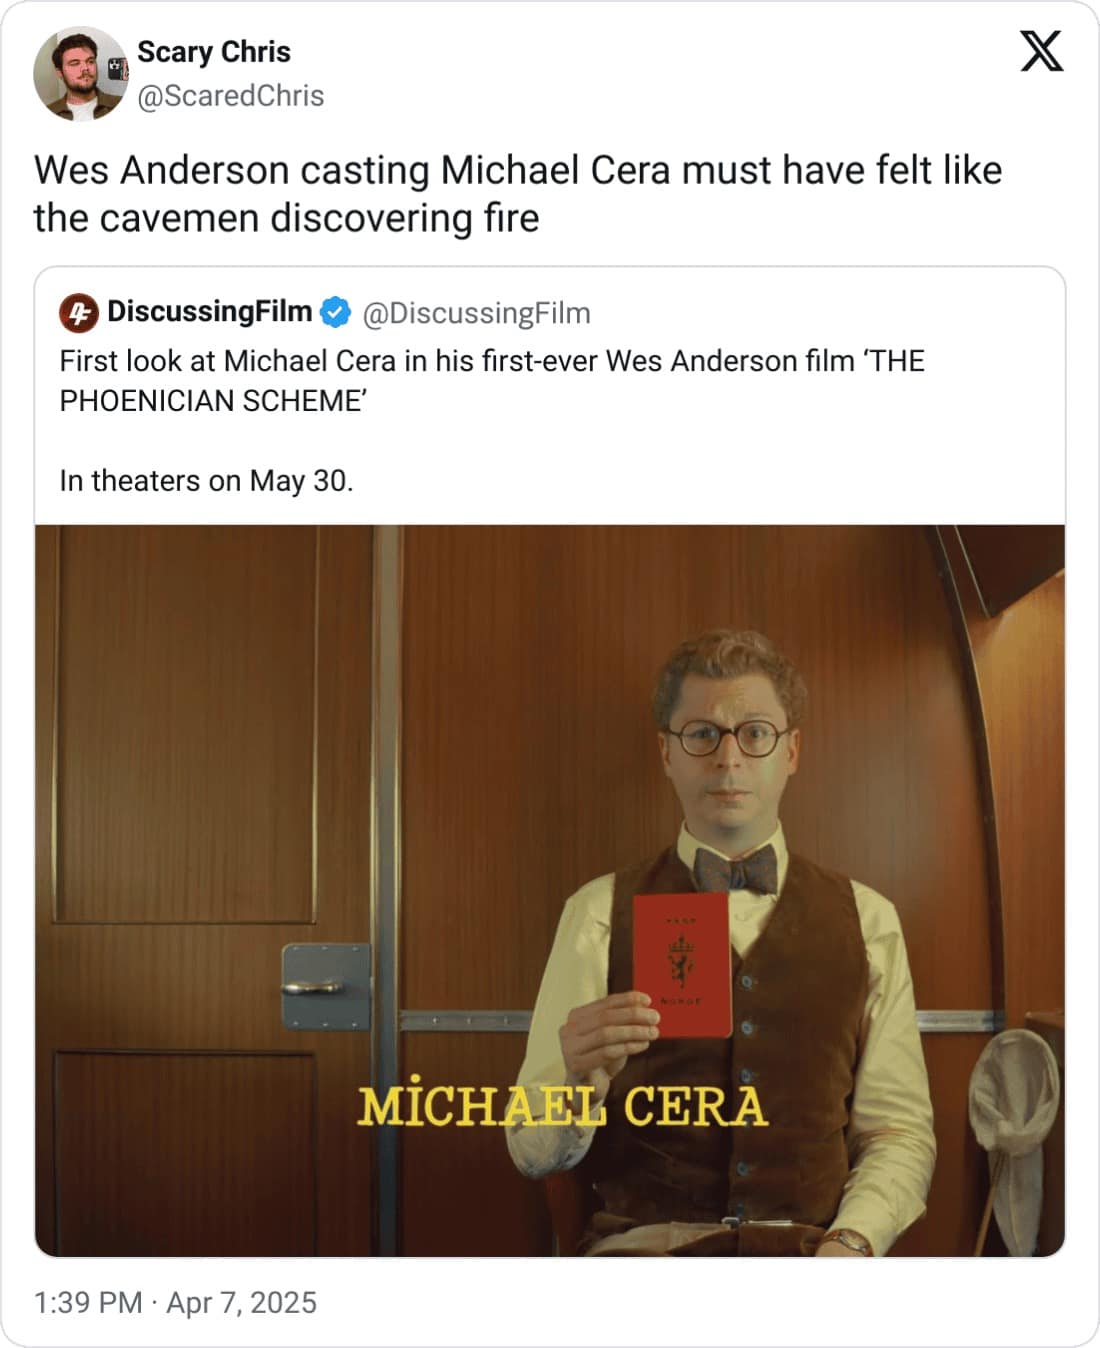Visit the @ScaredChris handle
The width and height of the screenshot is (1100, 1348).
click(x=230, y=96)
